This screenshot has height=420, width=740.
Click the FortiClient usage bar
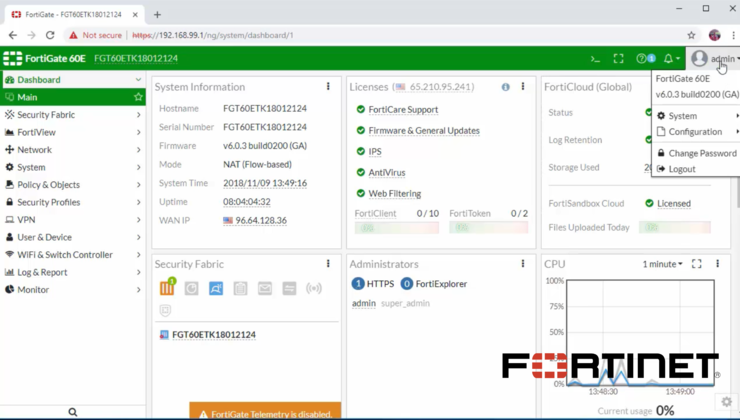(x=397, y=228)
